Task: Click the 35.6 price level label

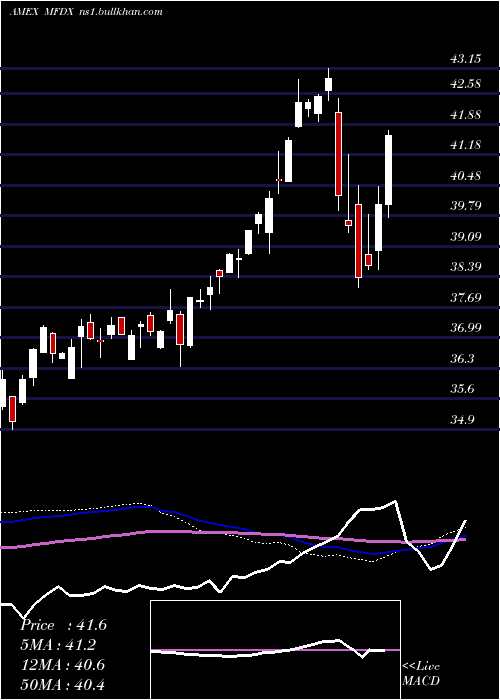Action: [462, 389]
